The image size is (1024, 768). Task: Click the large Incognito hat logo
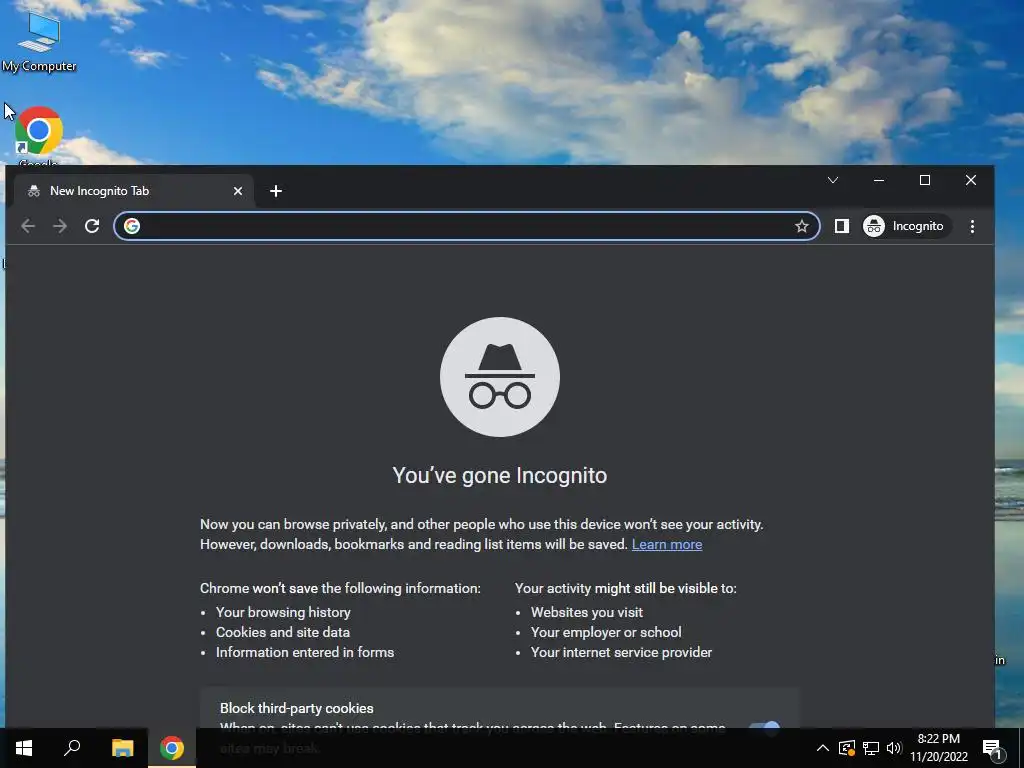pos(500,377)
